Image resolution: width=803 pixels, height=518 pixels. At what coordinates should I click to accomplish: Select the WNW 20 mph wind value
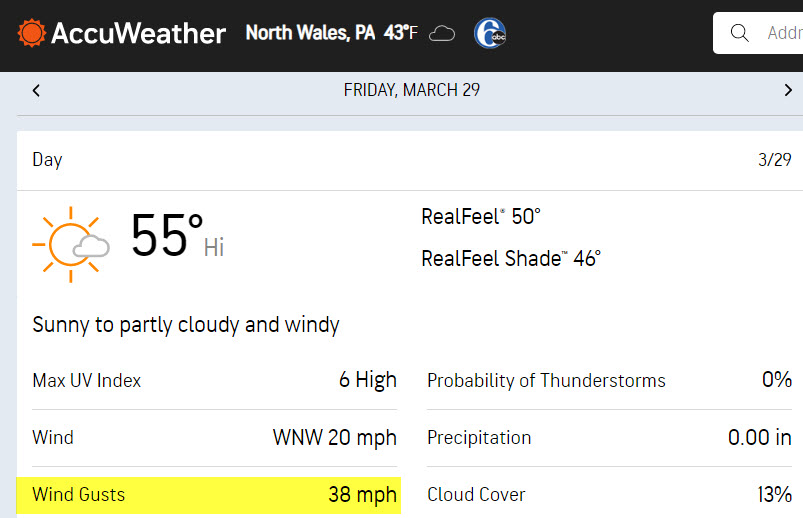[334, 438]
